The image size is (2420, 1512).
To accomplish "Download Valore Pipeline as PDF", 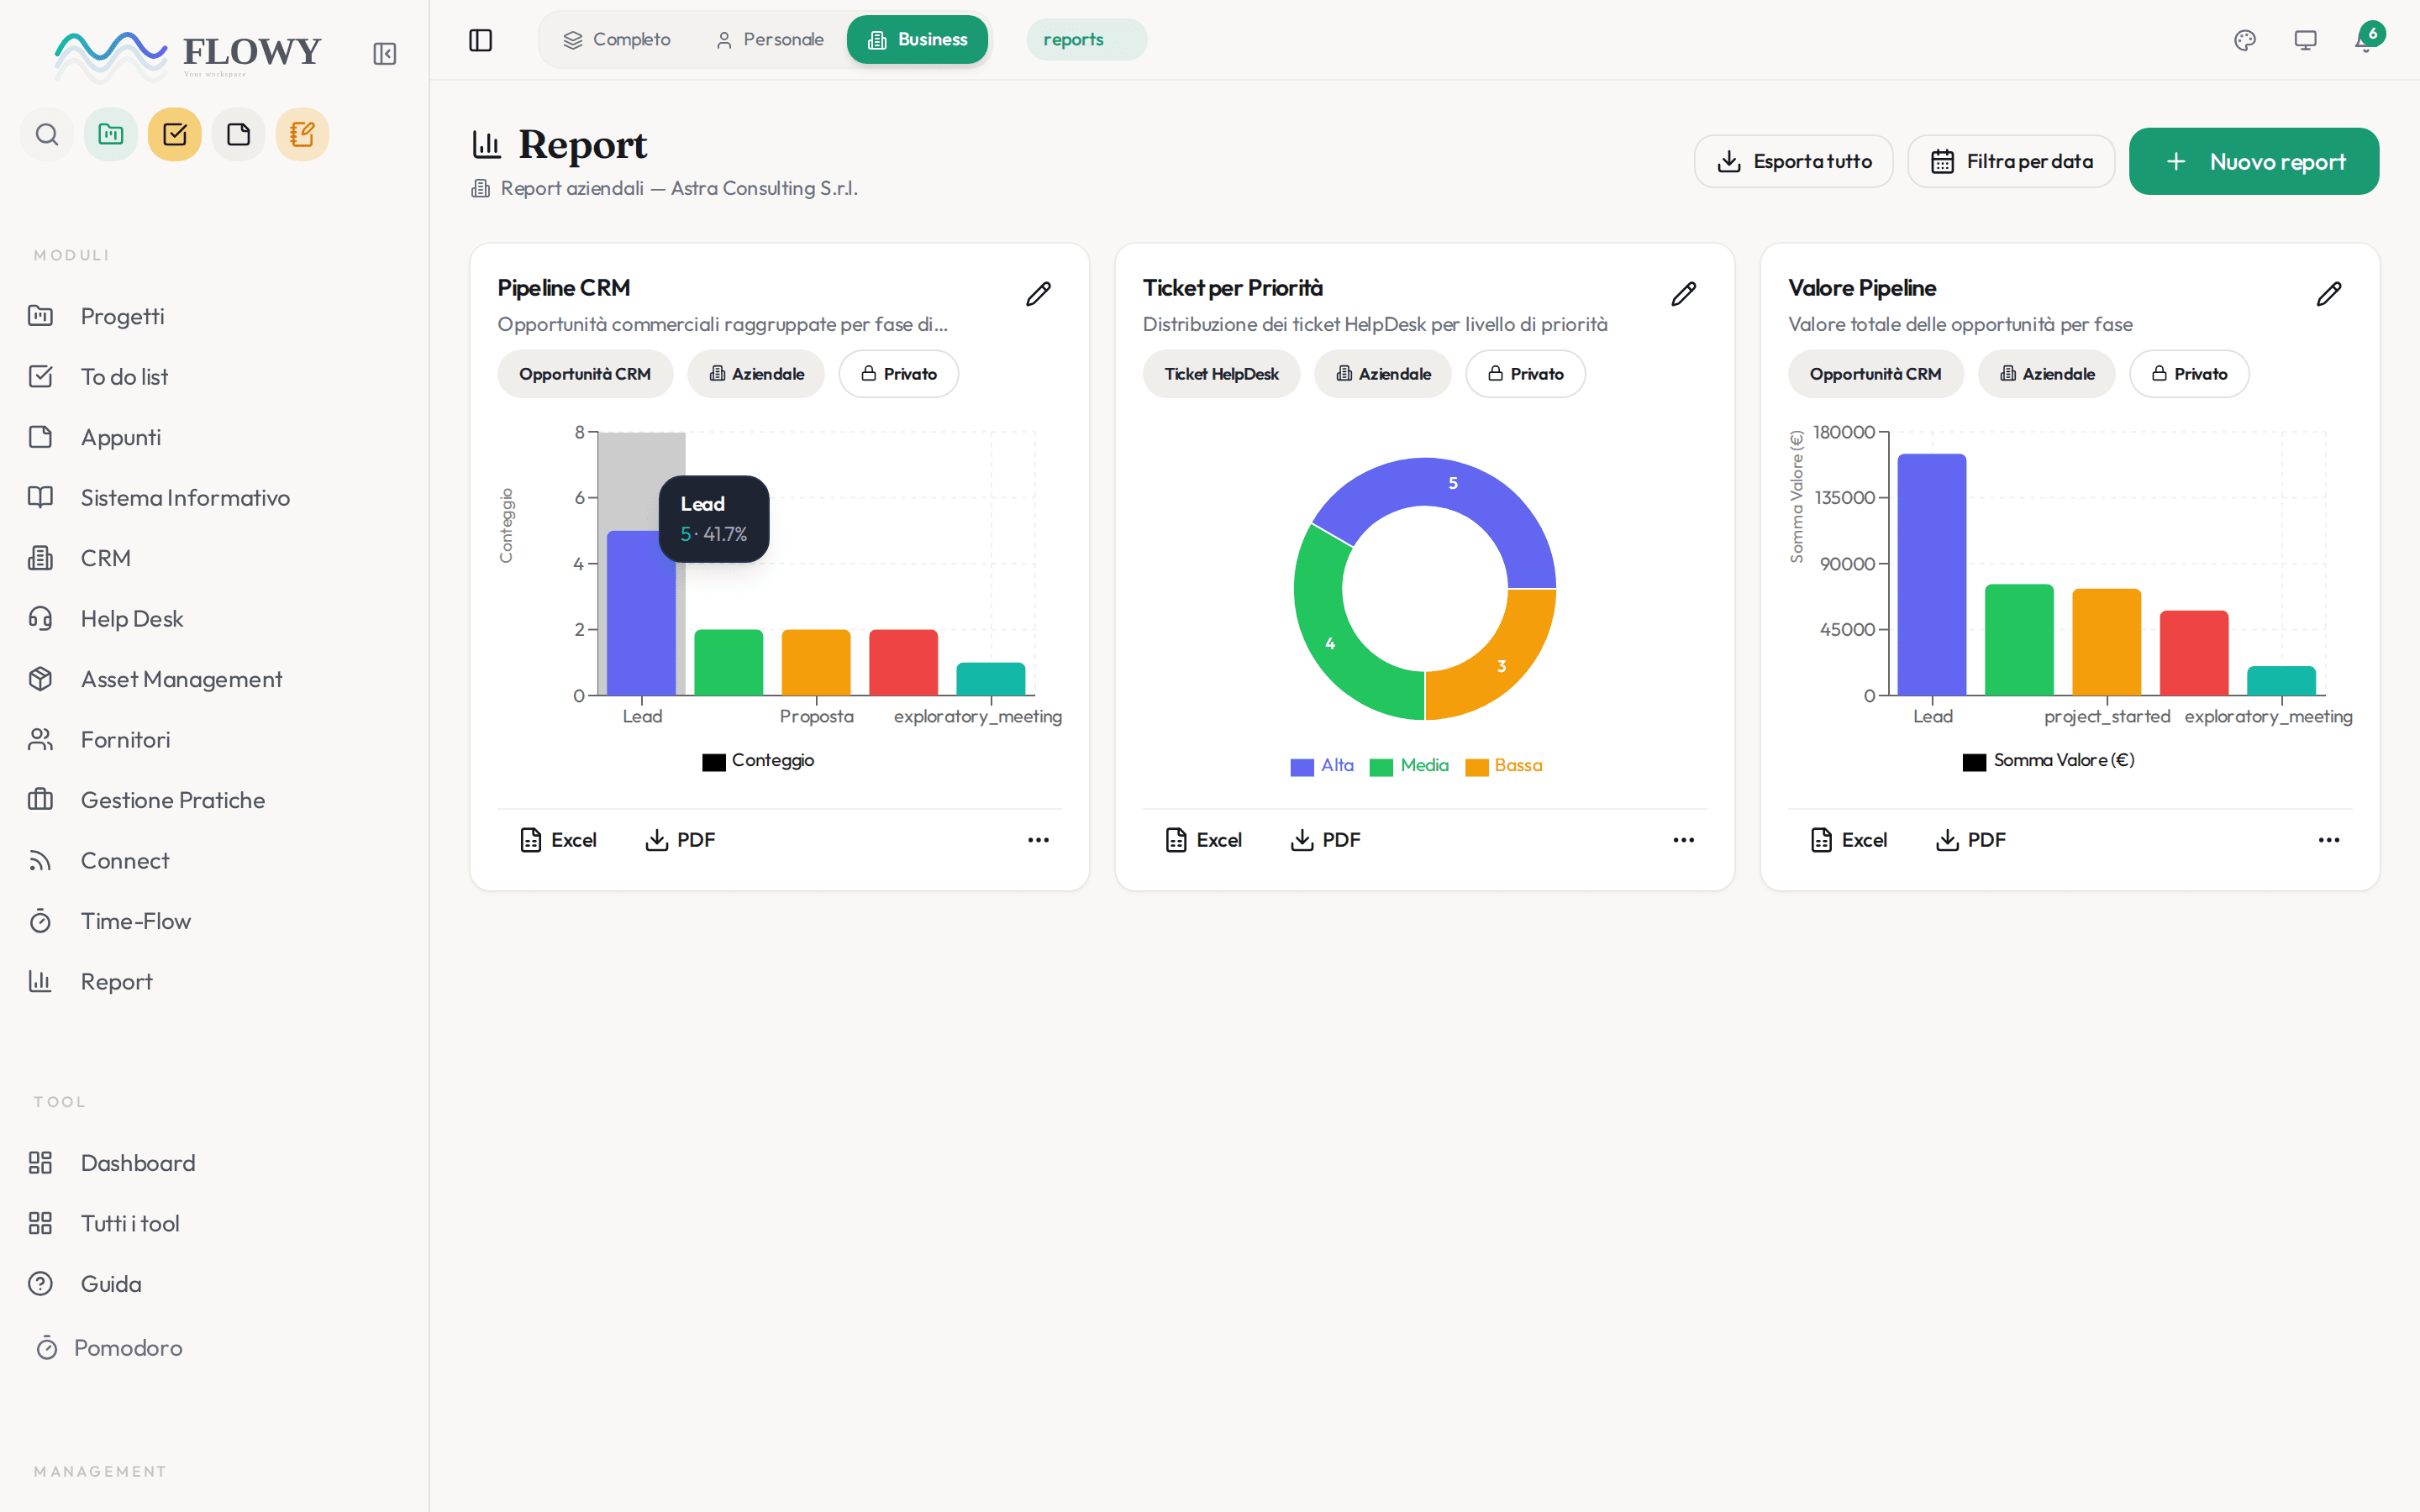I will point(1971,840).
